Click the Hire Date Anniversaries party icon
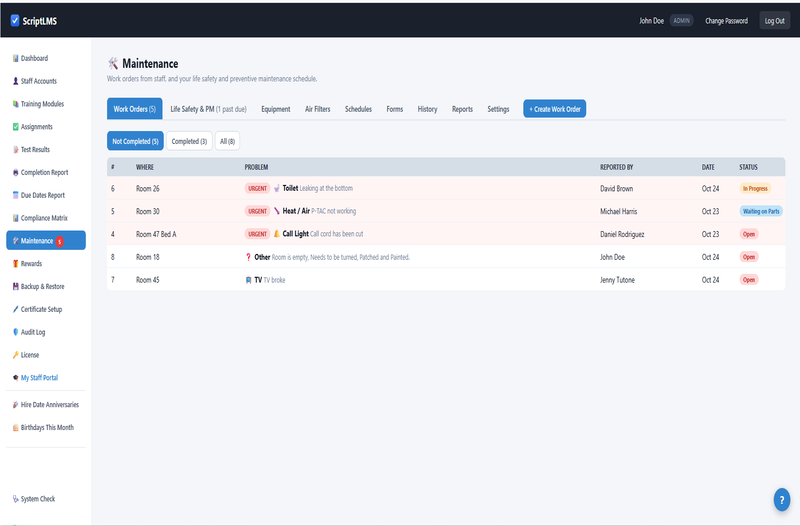This screenshot has height=526, width=800. click(x=15, y=405)
